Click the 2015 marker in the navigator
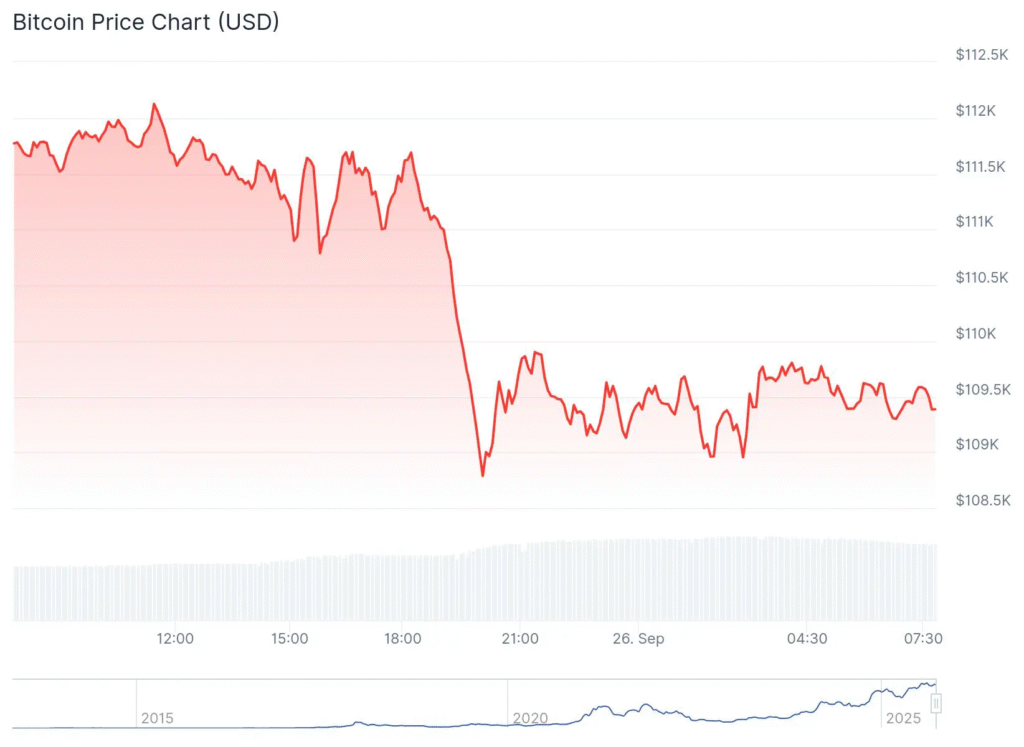1024x747 pixels. 157,718
